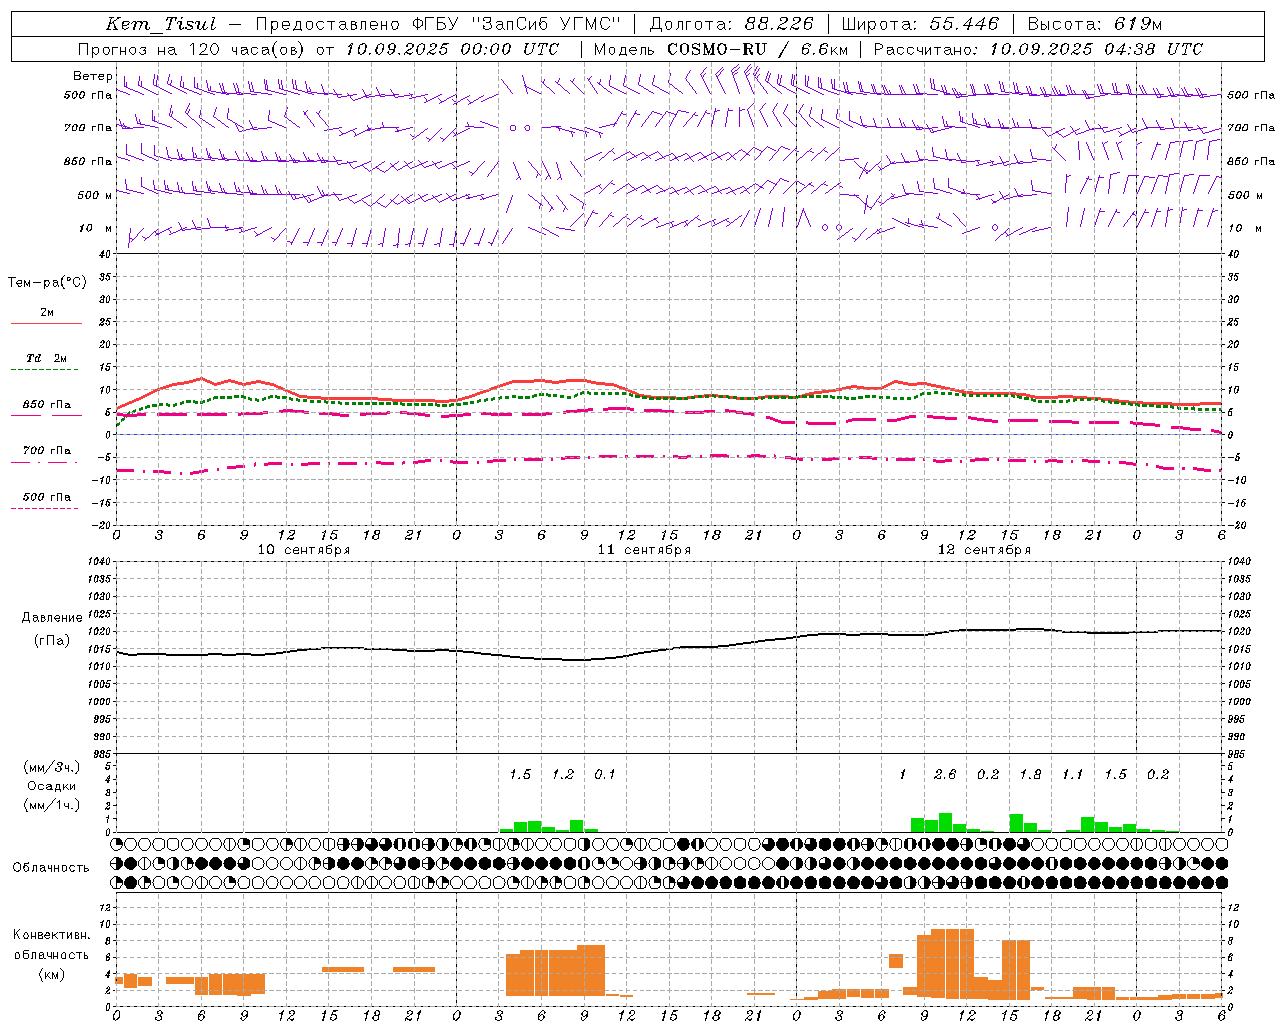The height and width of the screenshot is (1024, 1280).
Task: Click the 3-hour precipitation value 0.1
Action: click(x=605, y=774)
